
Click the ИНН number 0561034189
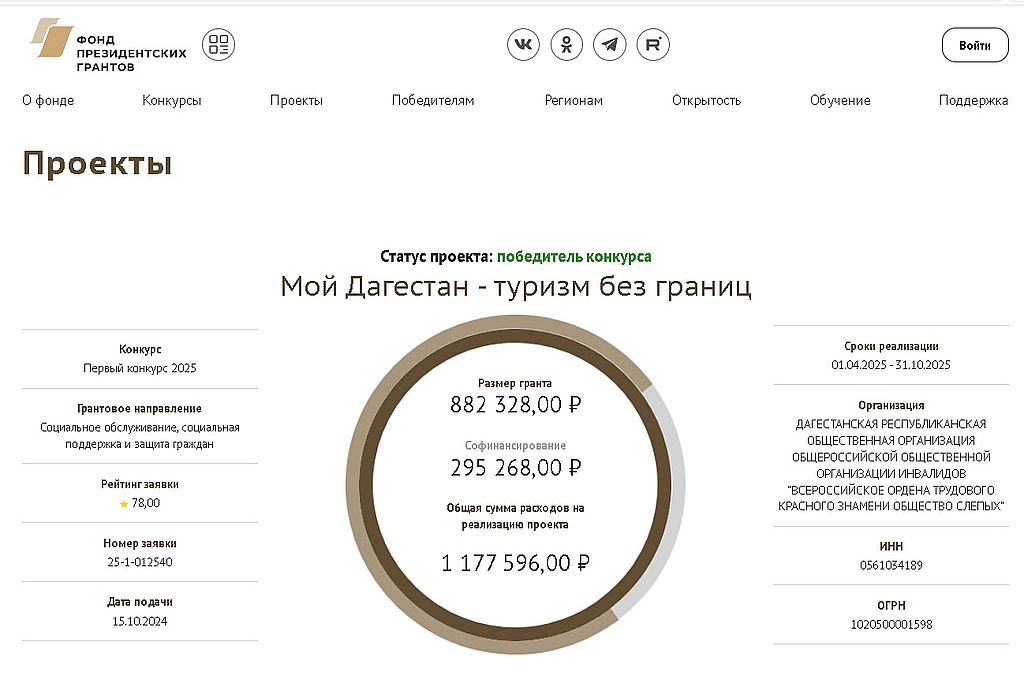(890, 565)
